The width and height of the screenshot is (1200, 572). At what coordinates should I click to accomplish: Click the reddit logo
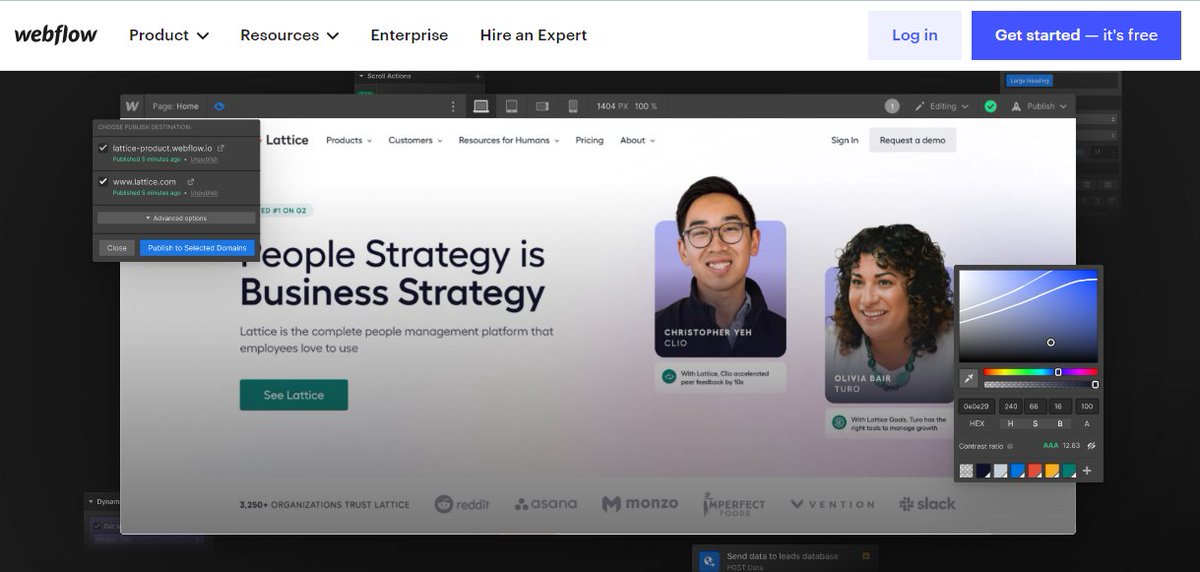coord(462,504)
